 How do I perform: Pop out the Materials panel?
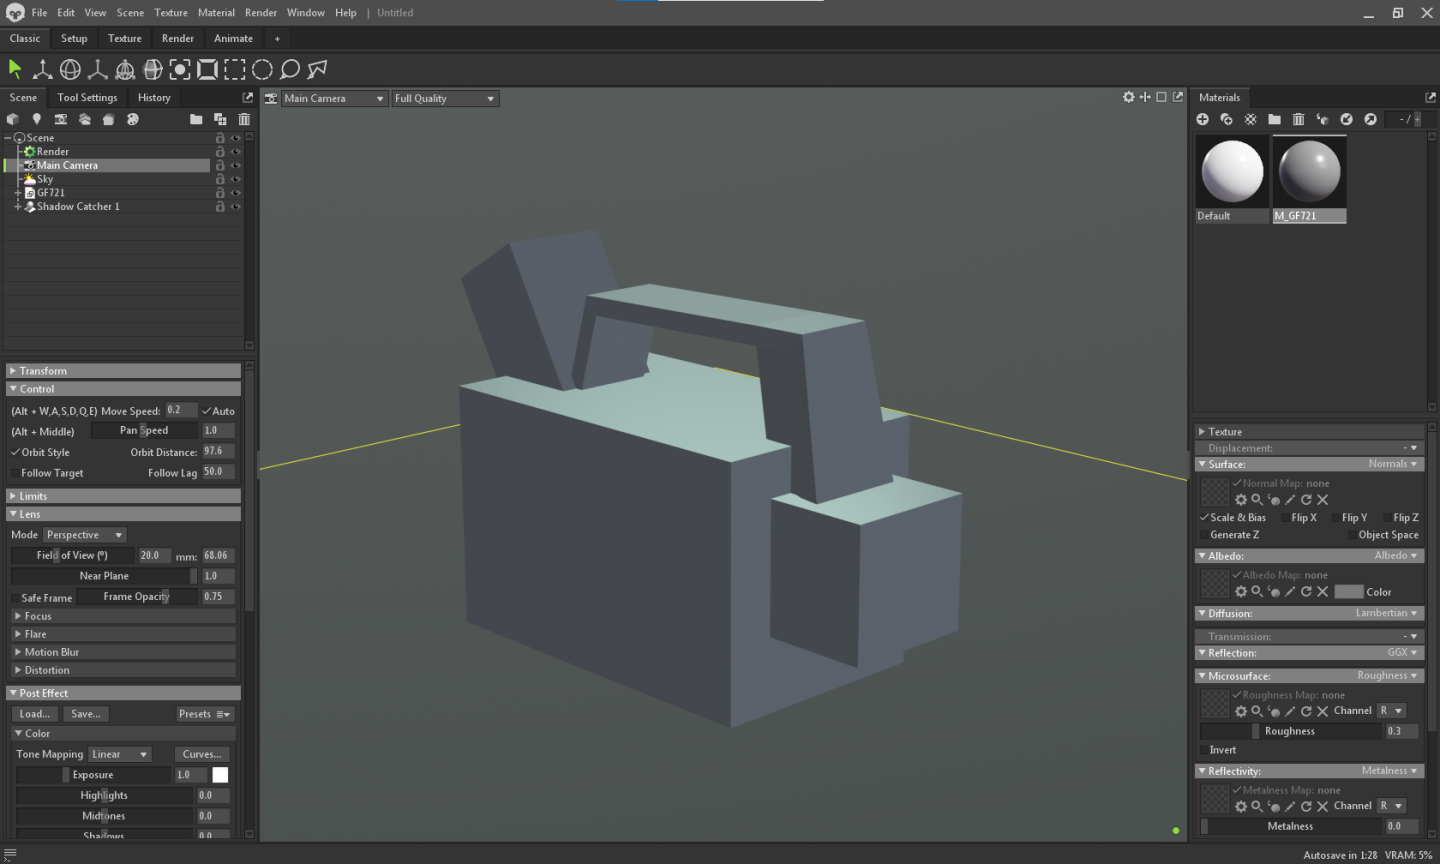pyautogui.click(x=1430, y=97)
